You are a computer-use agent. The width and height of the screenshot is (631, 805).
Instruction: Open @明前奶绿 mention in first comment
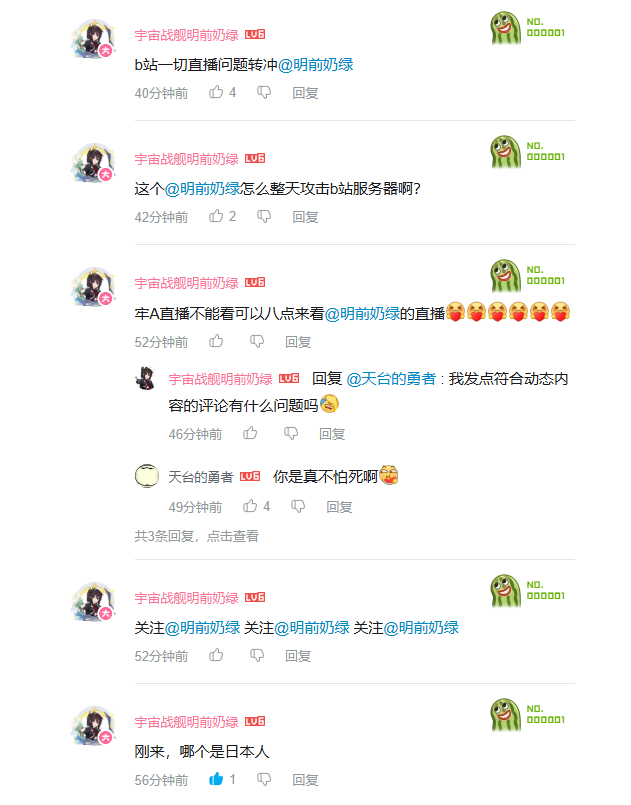click(x=316, y=65)
